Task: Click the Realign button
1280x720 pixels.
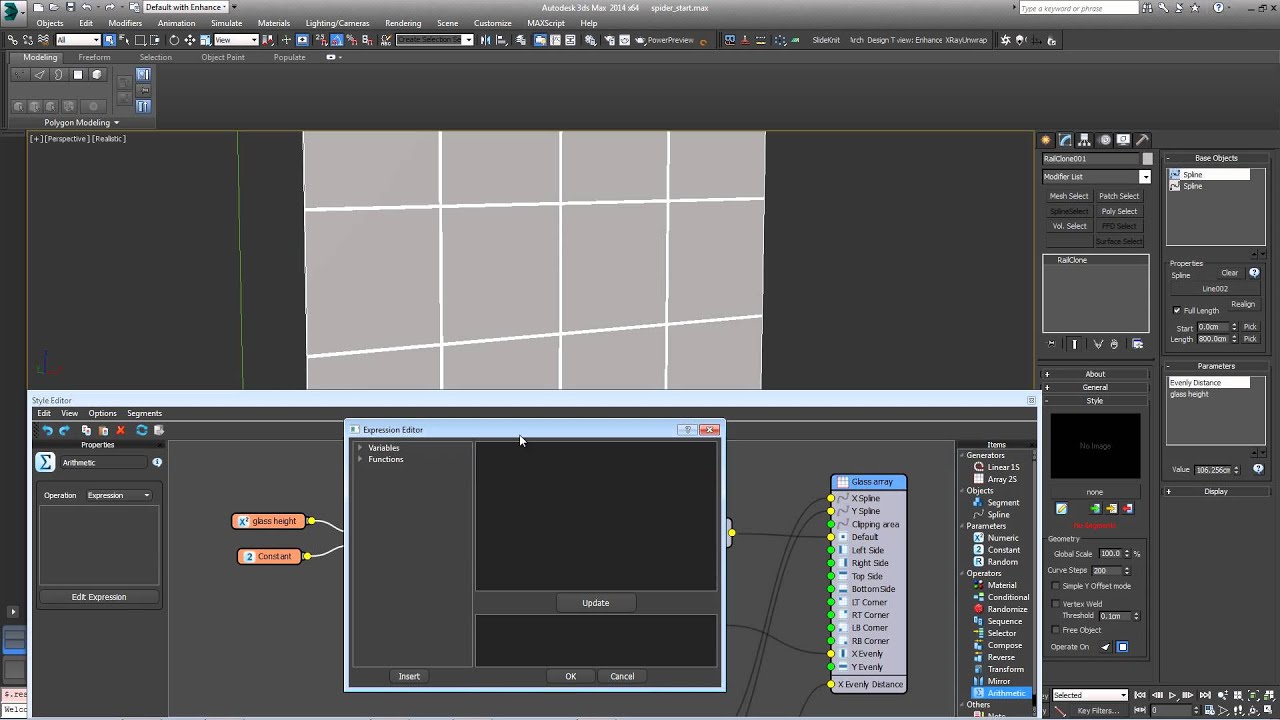Action: 1243,304
